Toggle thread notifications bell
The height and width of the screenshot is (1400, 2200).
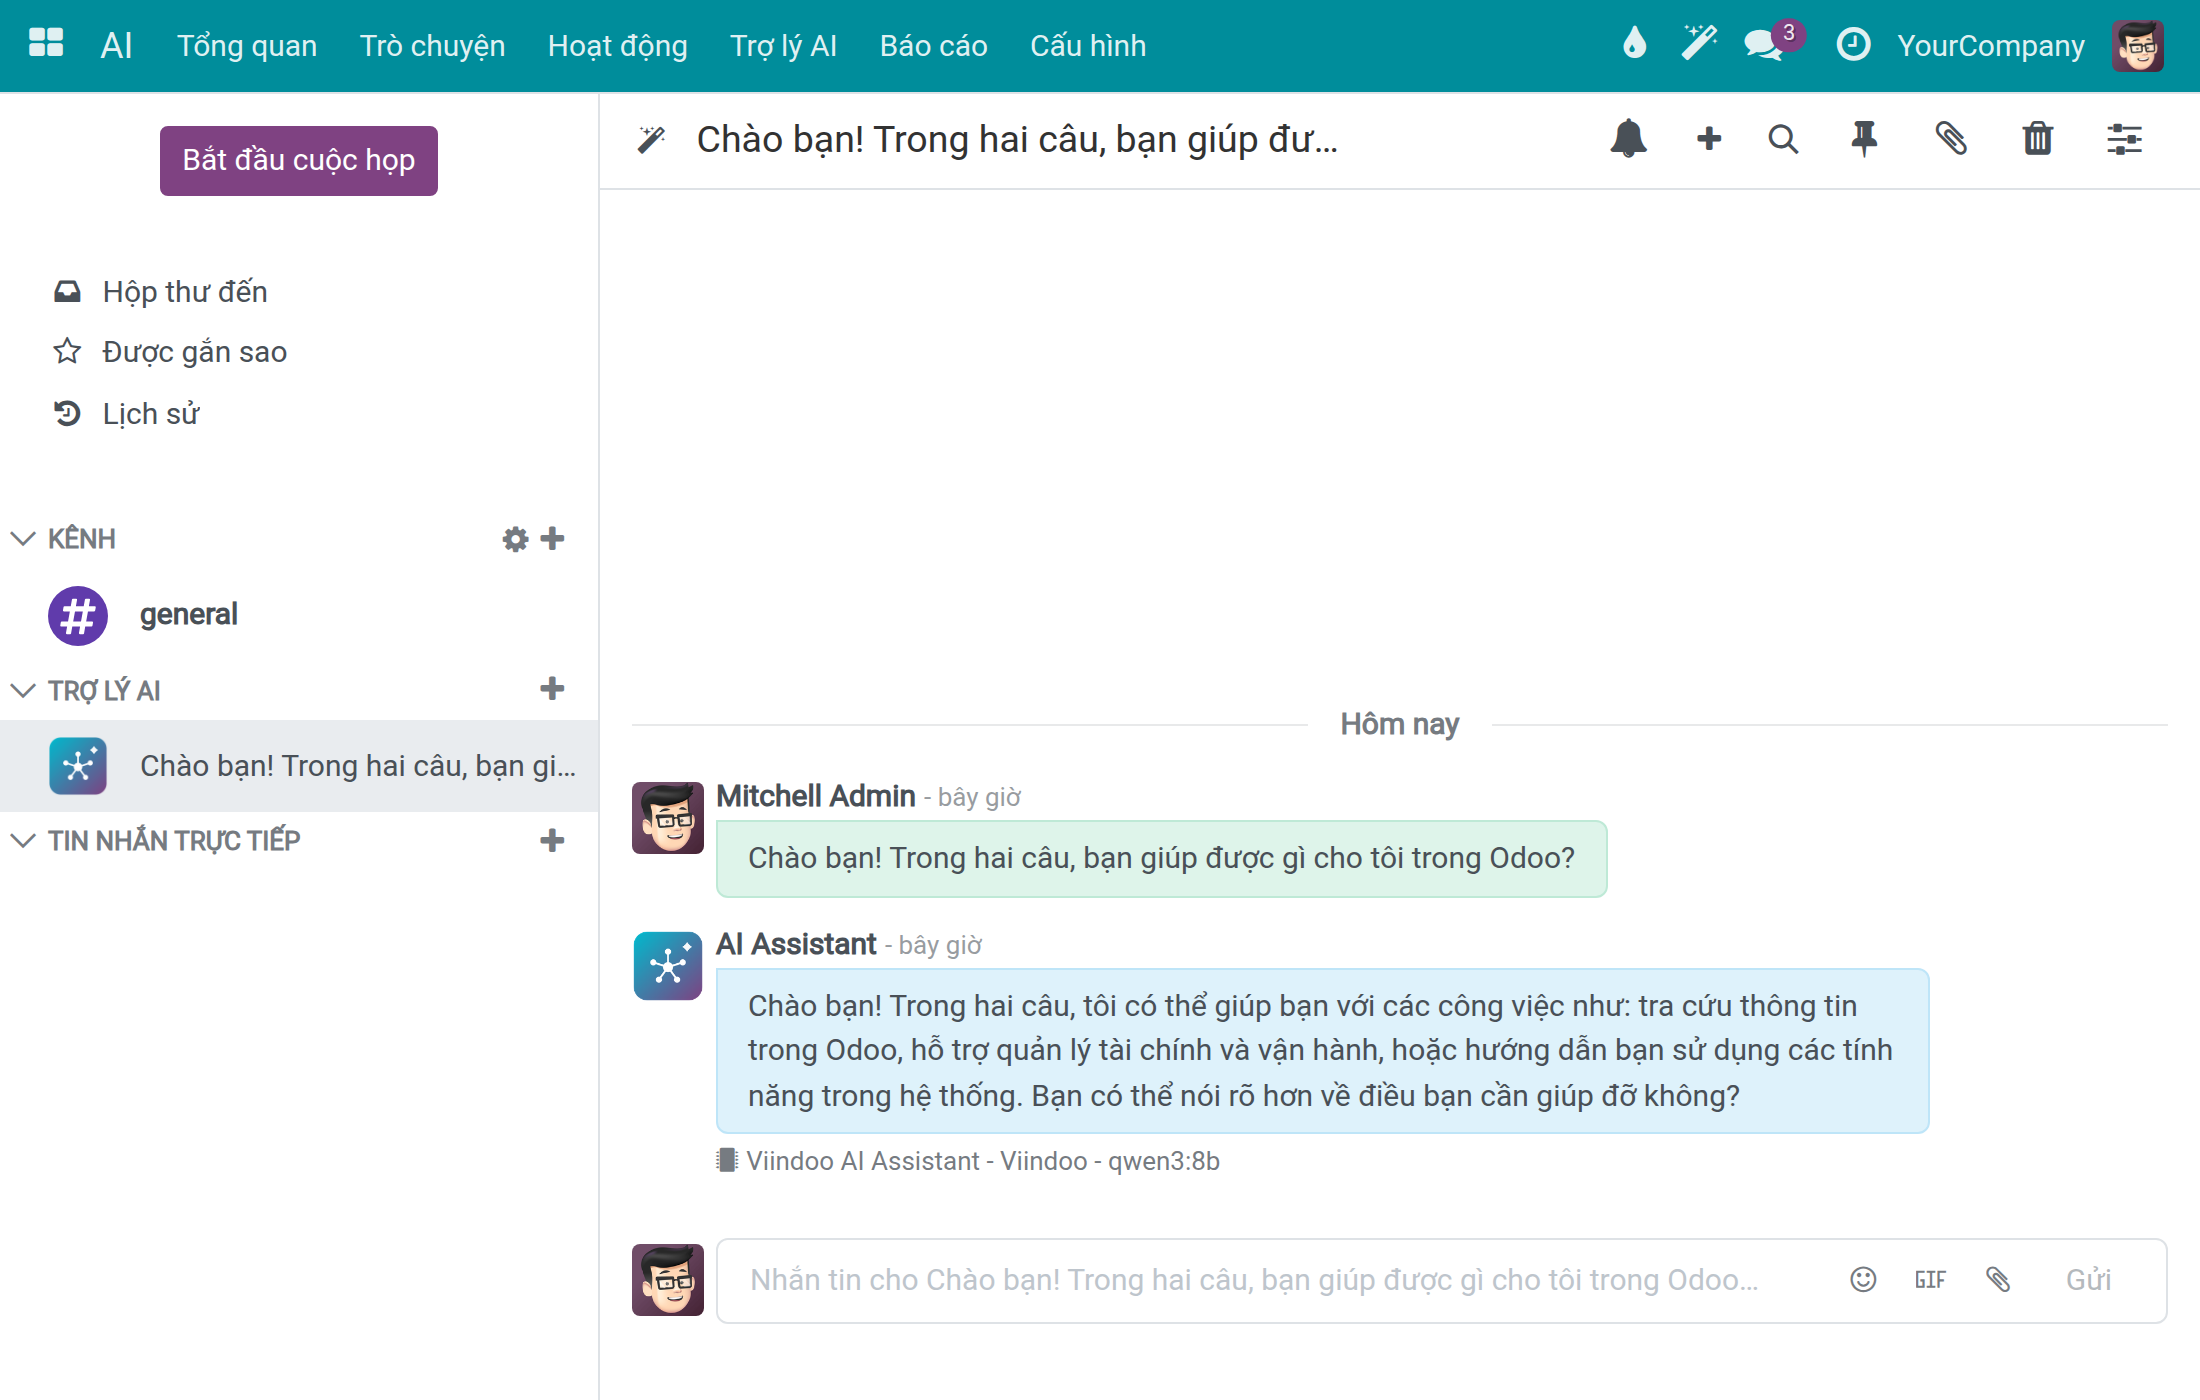coord(1628,139)
